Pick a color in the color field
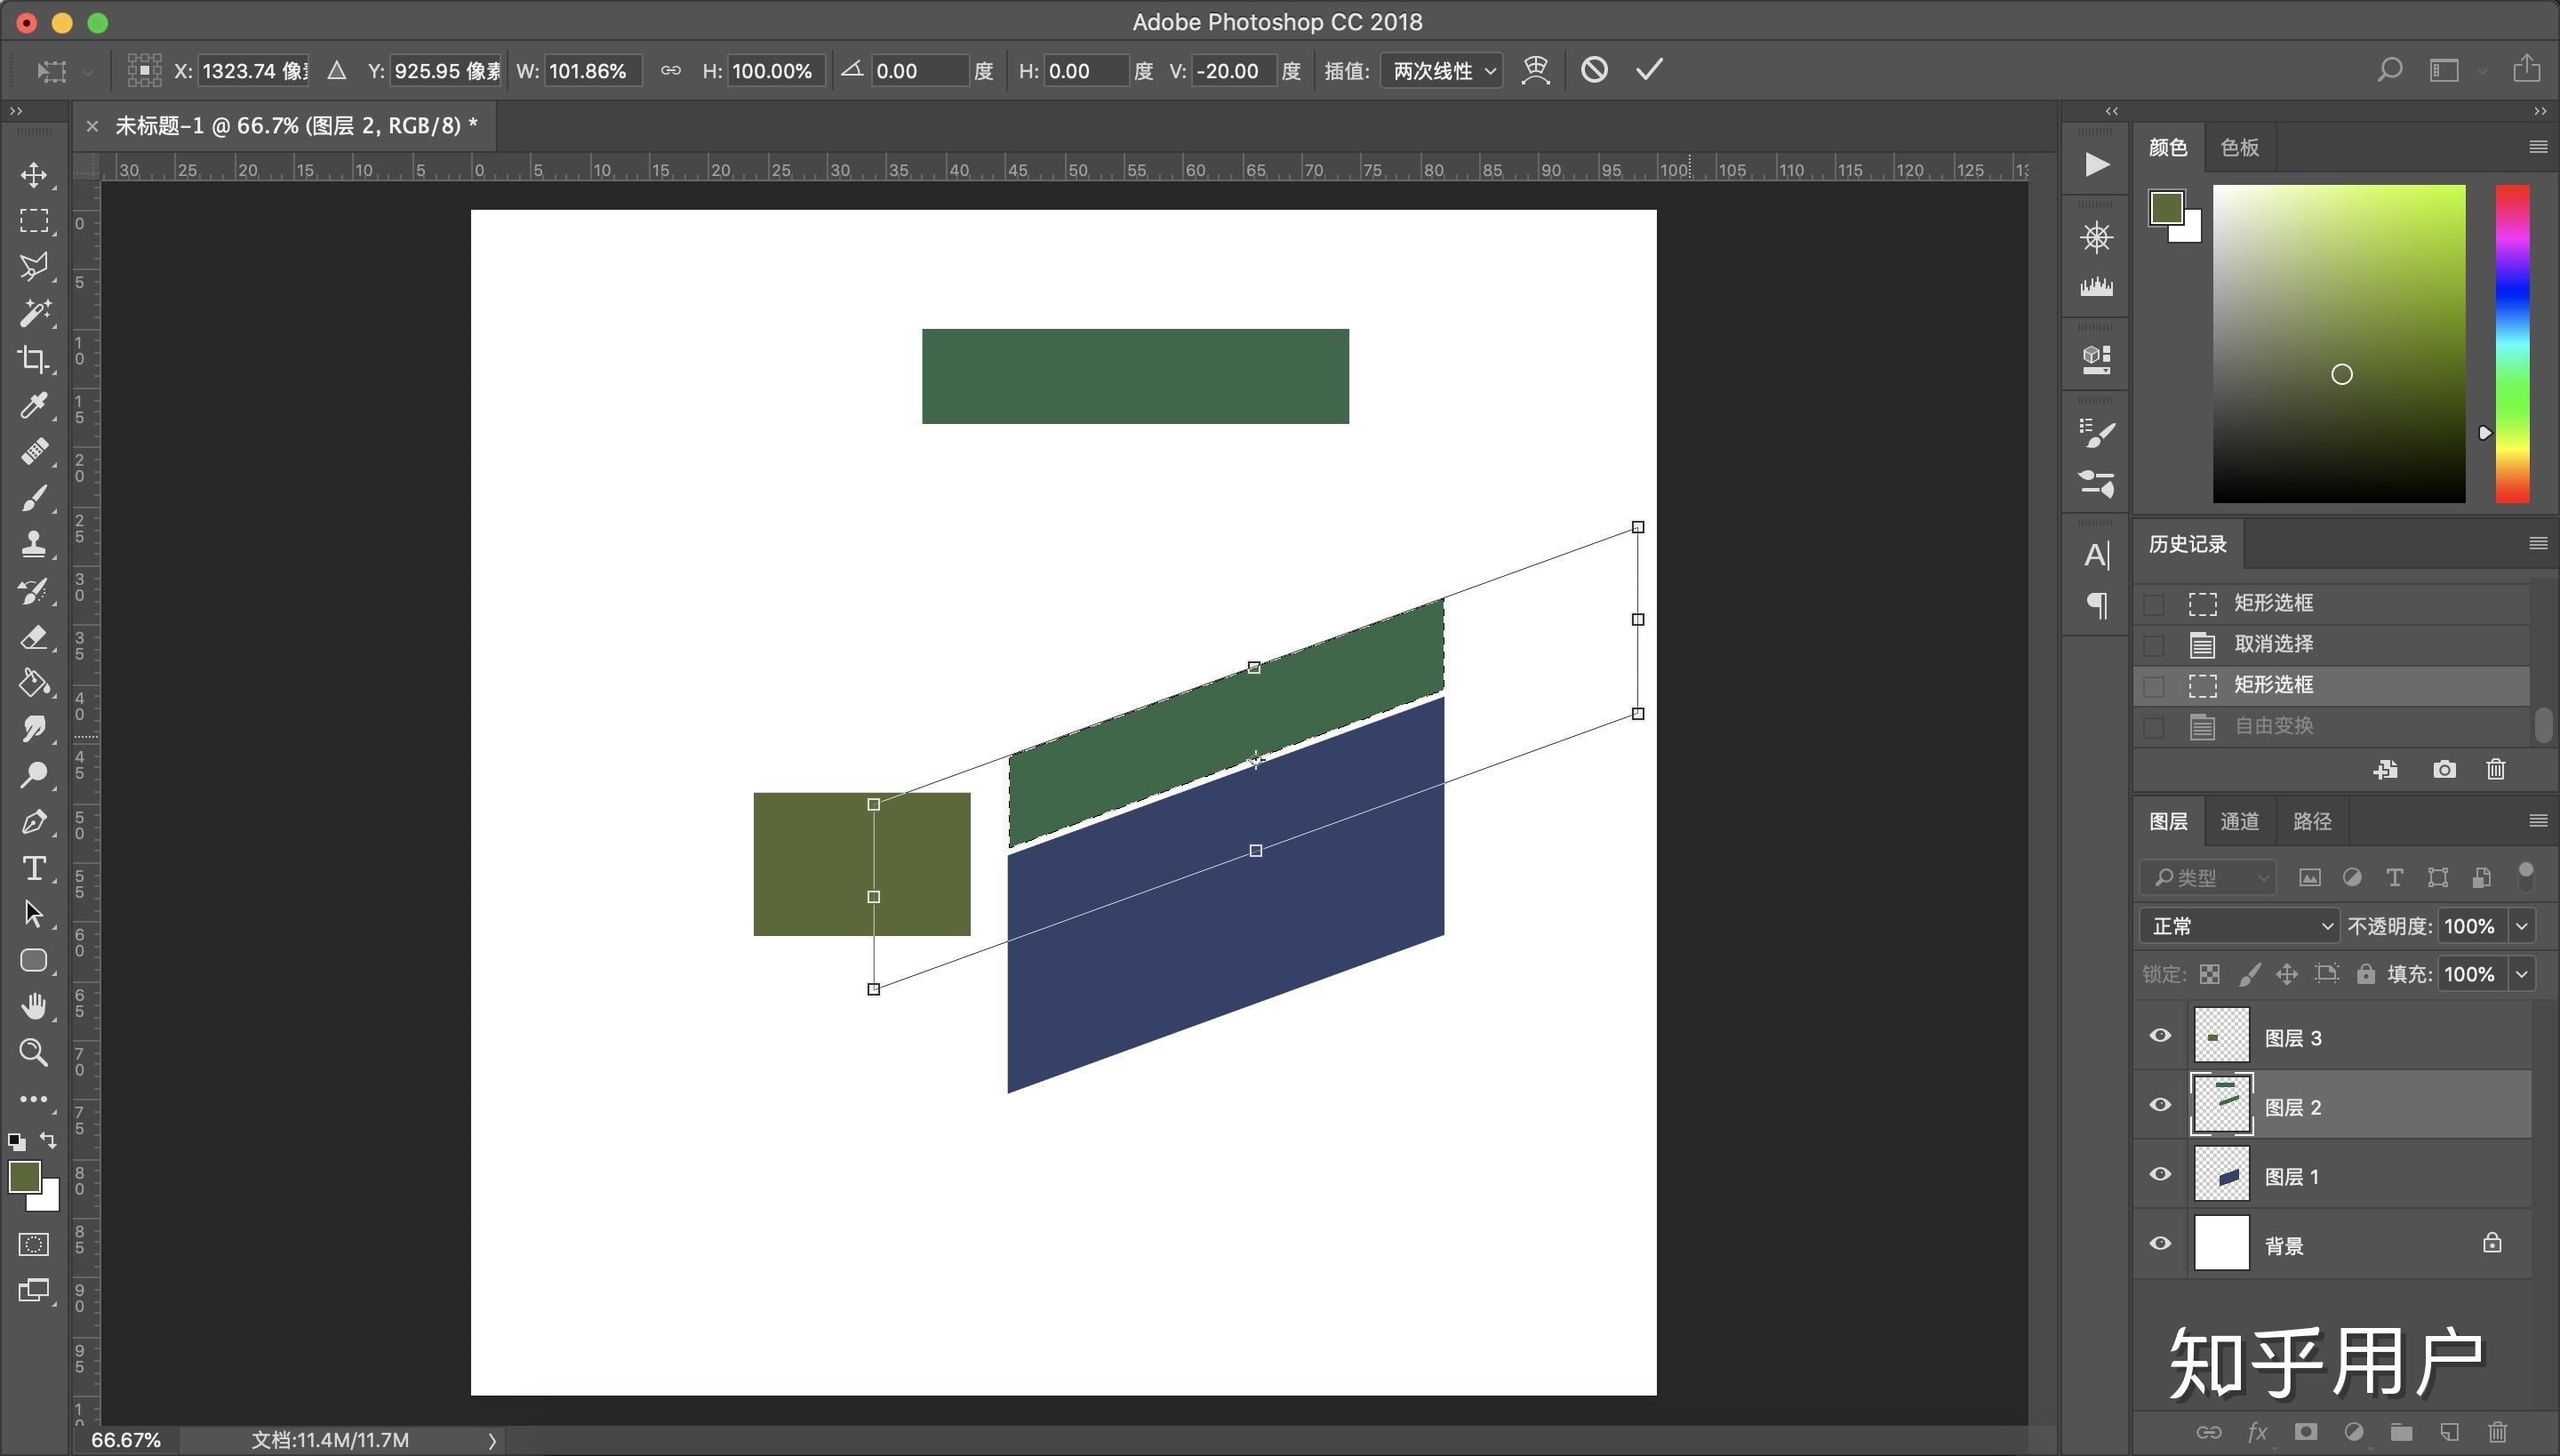 [2338, 343]
